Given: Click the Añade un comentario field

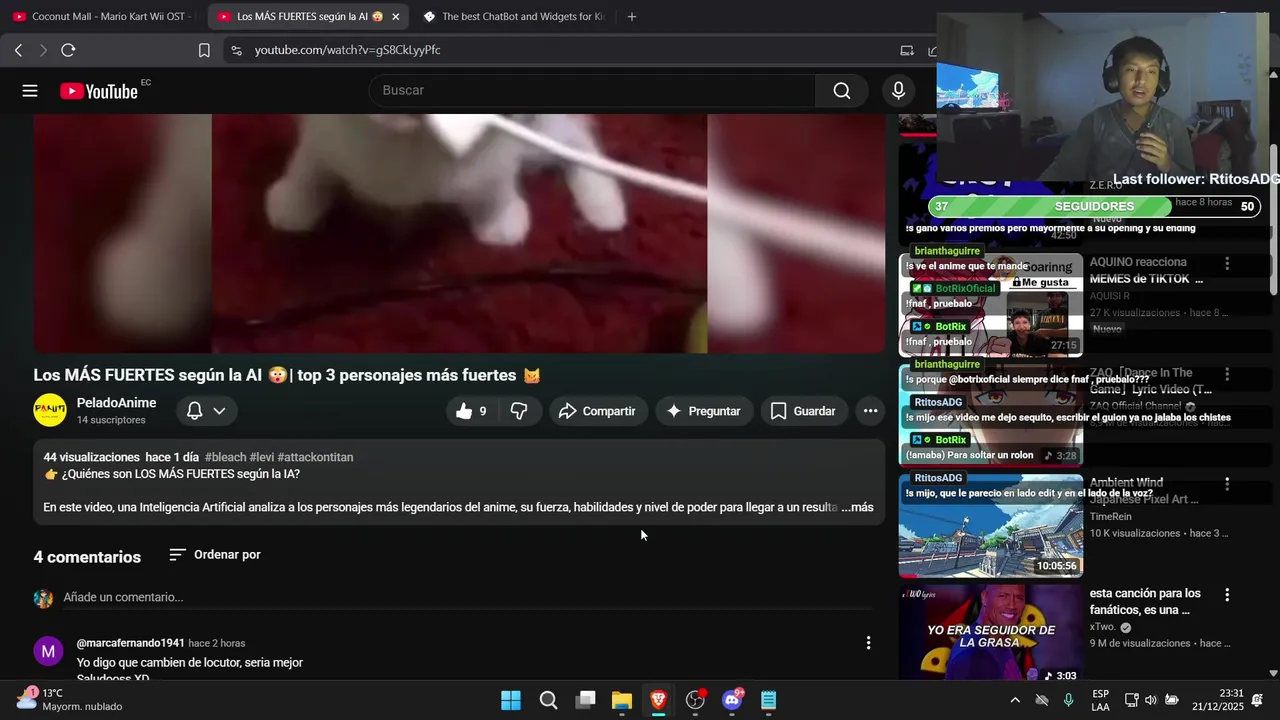Looking at the screenshot, I should pyautogui.click(x=467, y=597).
